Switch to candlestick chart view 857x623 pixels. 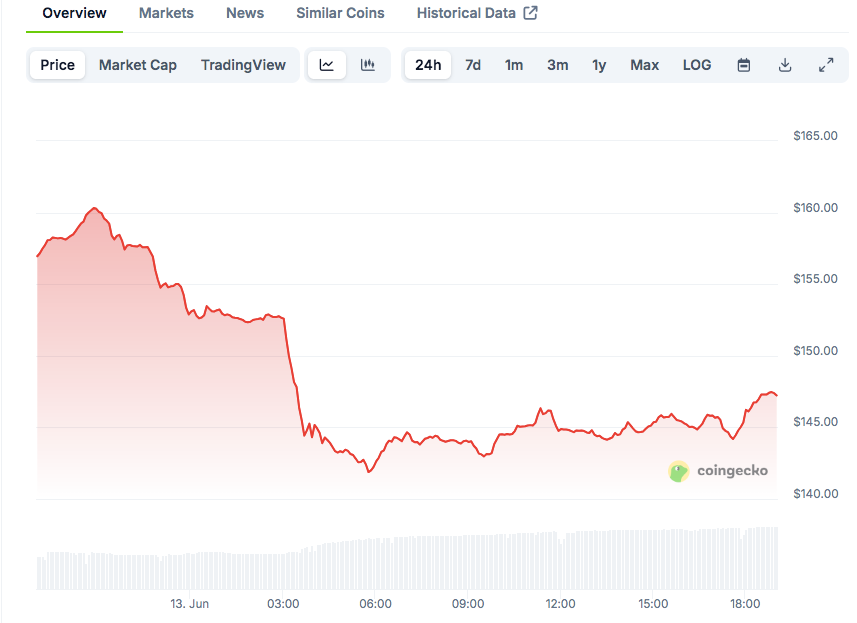coord(368,65)
